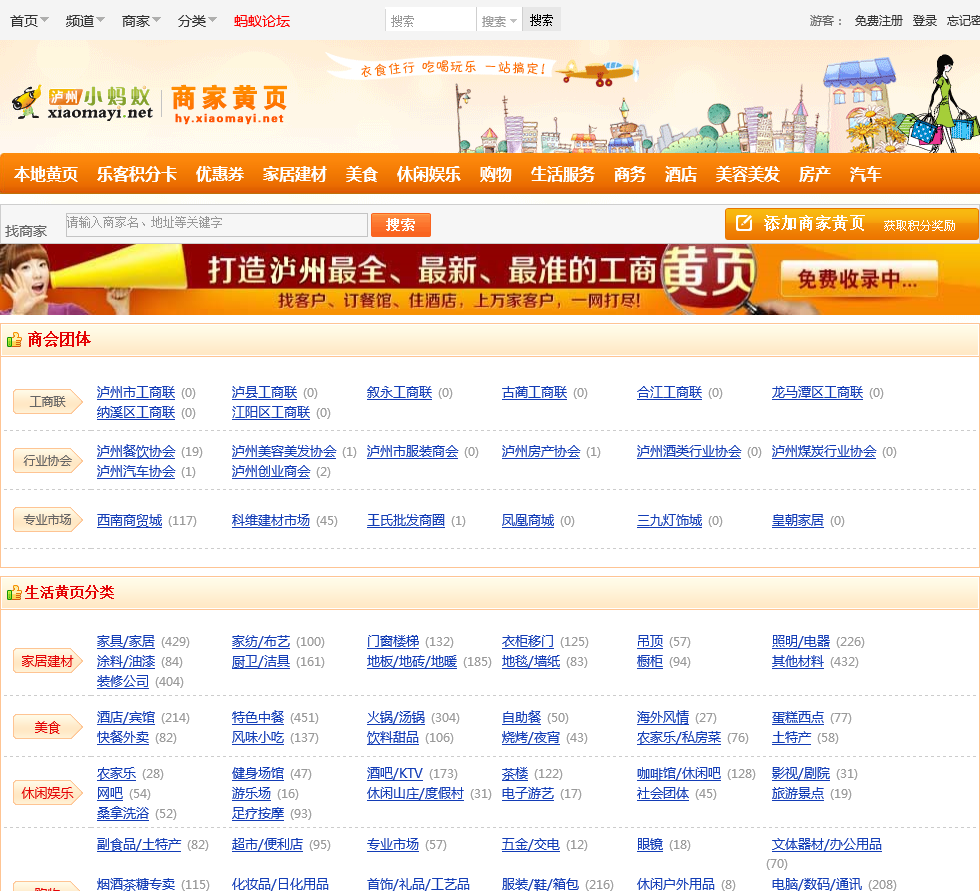Open the 火锅/汤锅 link
Image resolution: width=980 pixels, height=891 pixels.
click(396, 718)
